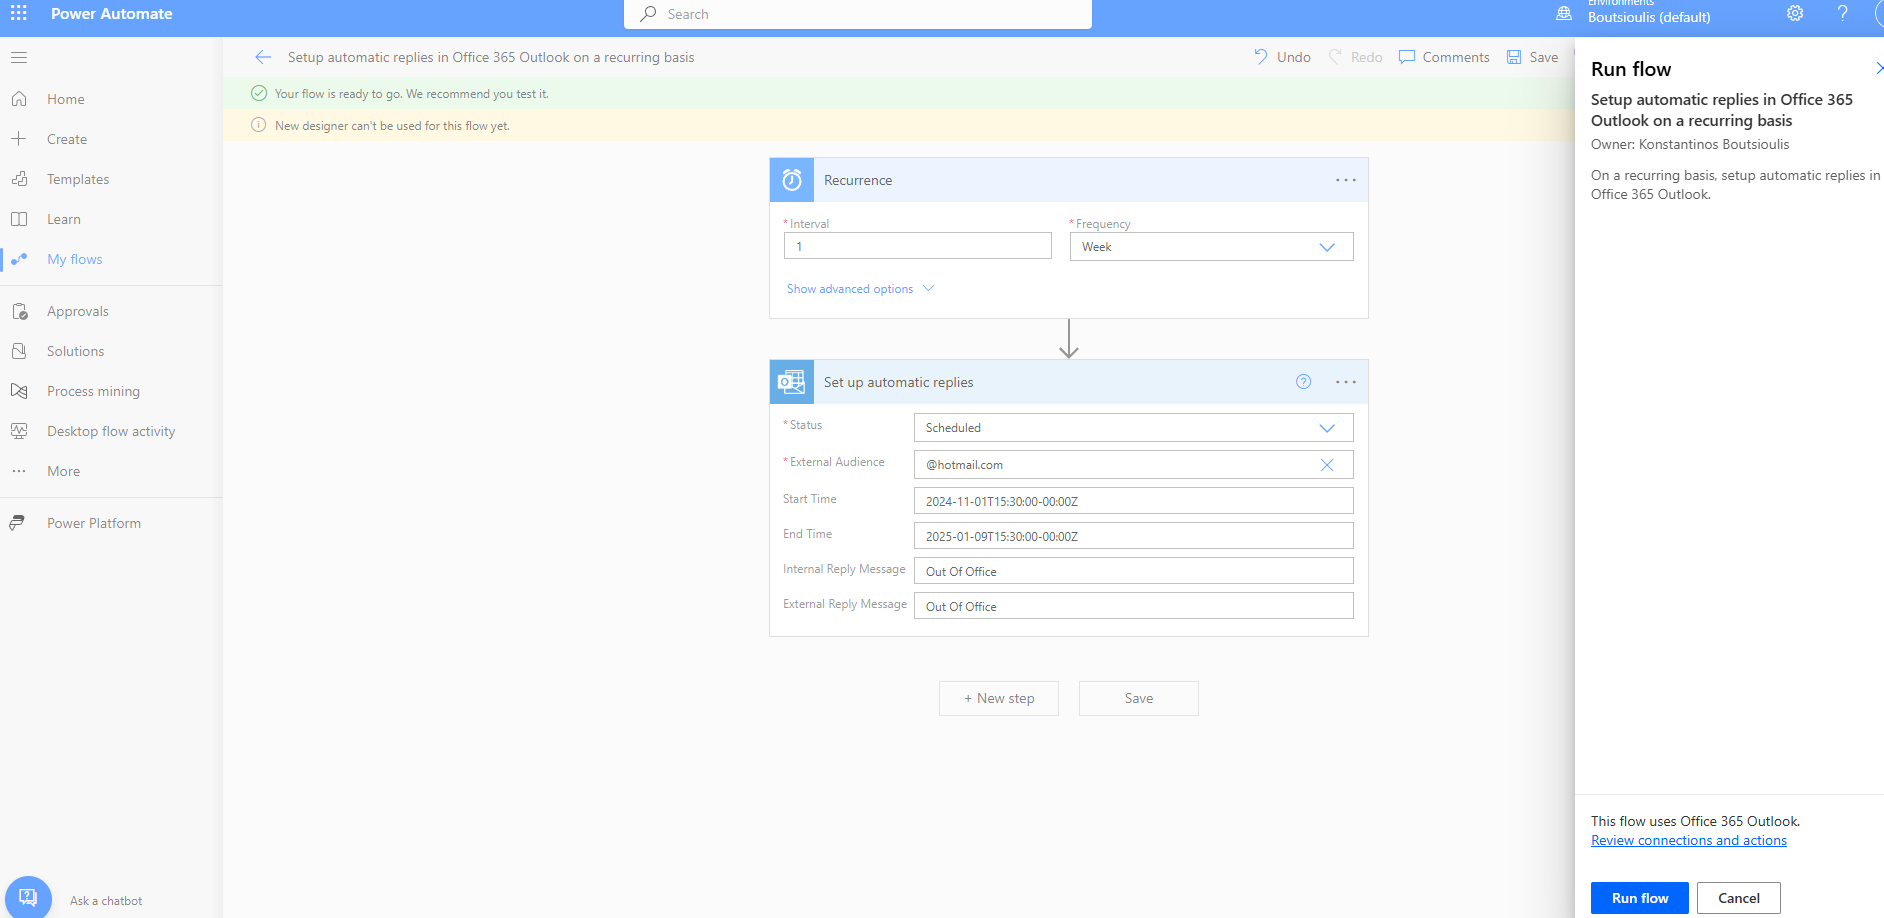Image resolution: width=1884 pixels, height=918 pixels.
Task: Click the Templates icon in sidebar
Action: point(19,179)
